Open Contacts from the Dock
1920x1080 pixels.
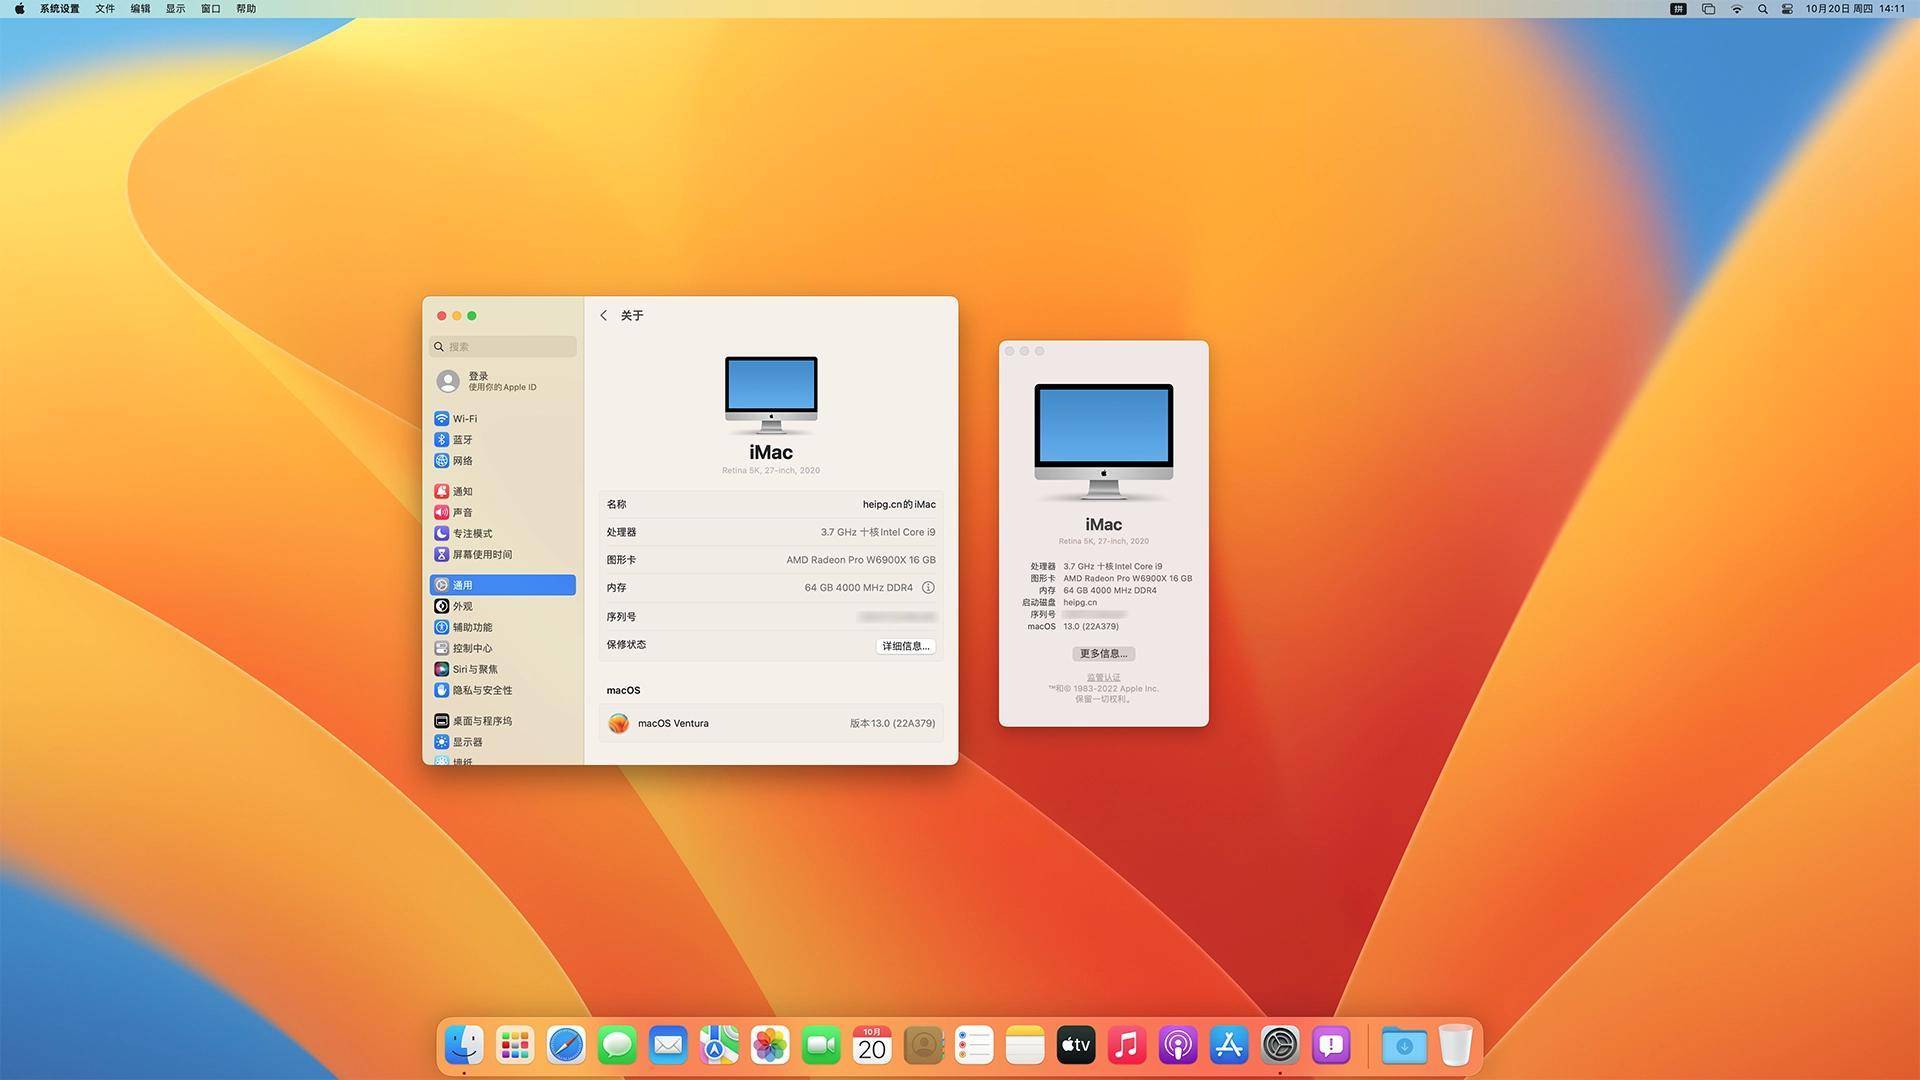(x=923, y=1046)
